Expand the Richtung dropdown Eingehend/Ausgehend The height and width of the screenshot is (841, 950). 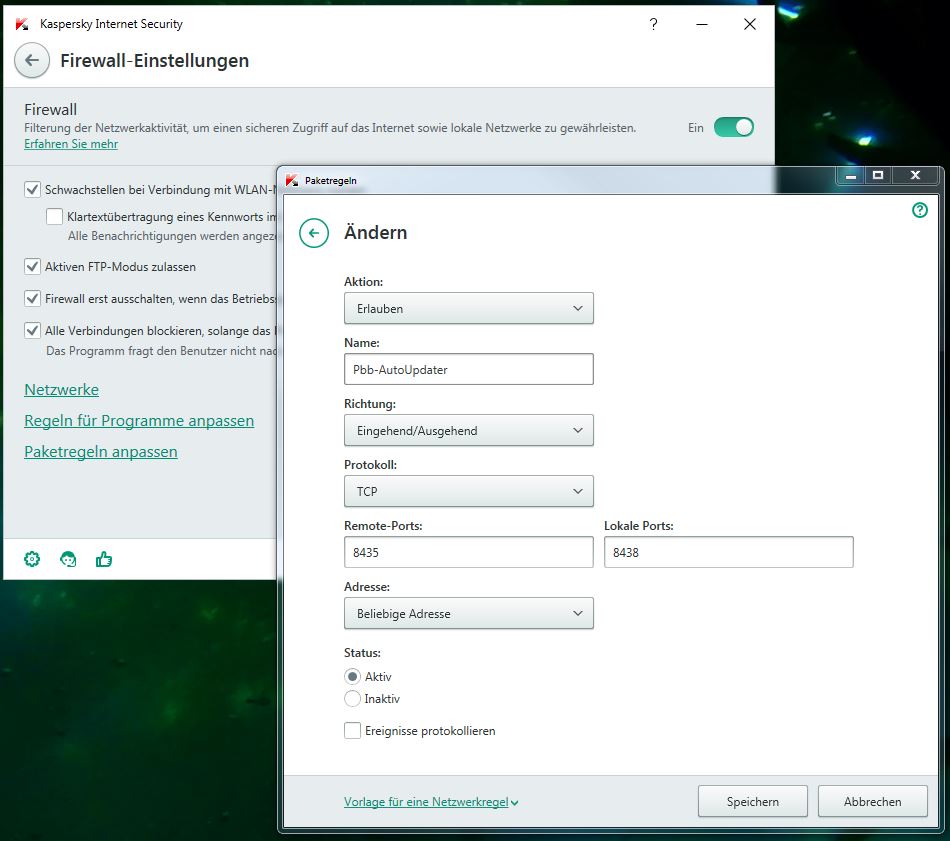pyautogui.click(x=468, y=431)
